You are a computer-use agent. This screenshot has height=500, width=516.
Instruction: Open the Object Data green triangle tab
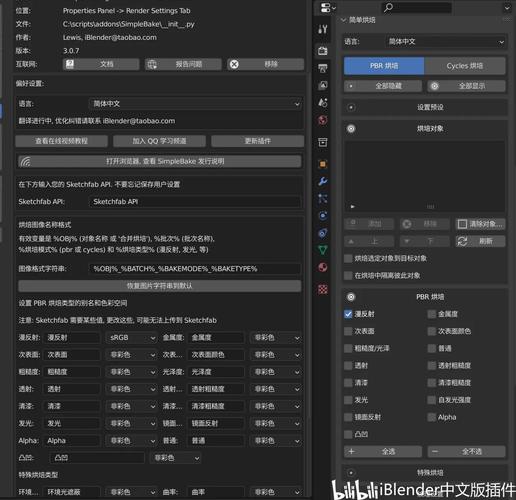pos(322,250)
